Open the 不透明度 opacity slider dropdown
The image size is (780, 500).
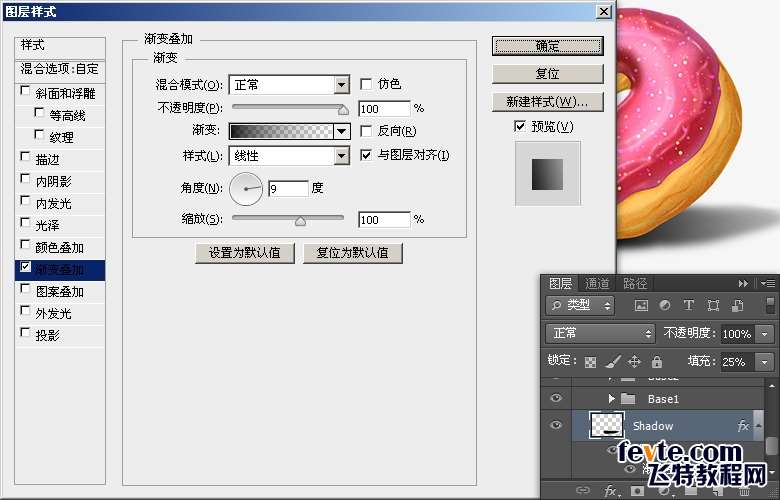(765, 334)
